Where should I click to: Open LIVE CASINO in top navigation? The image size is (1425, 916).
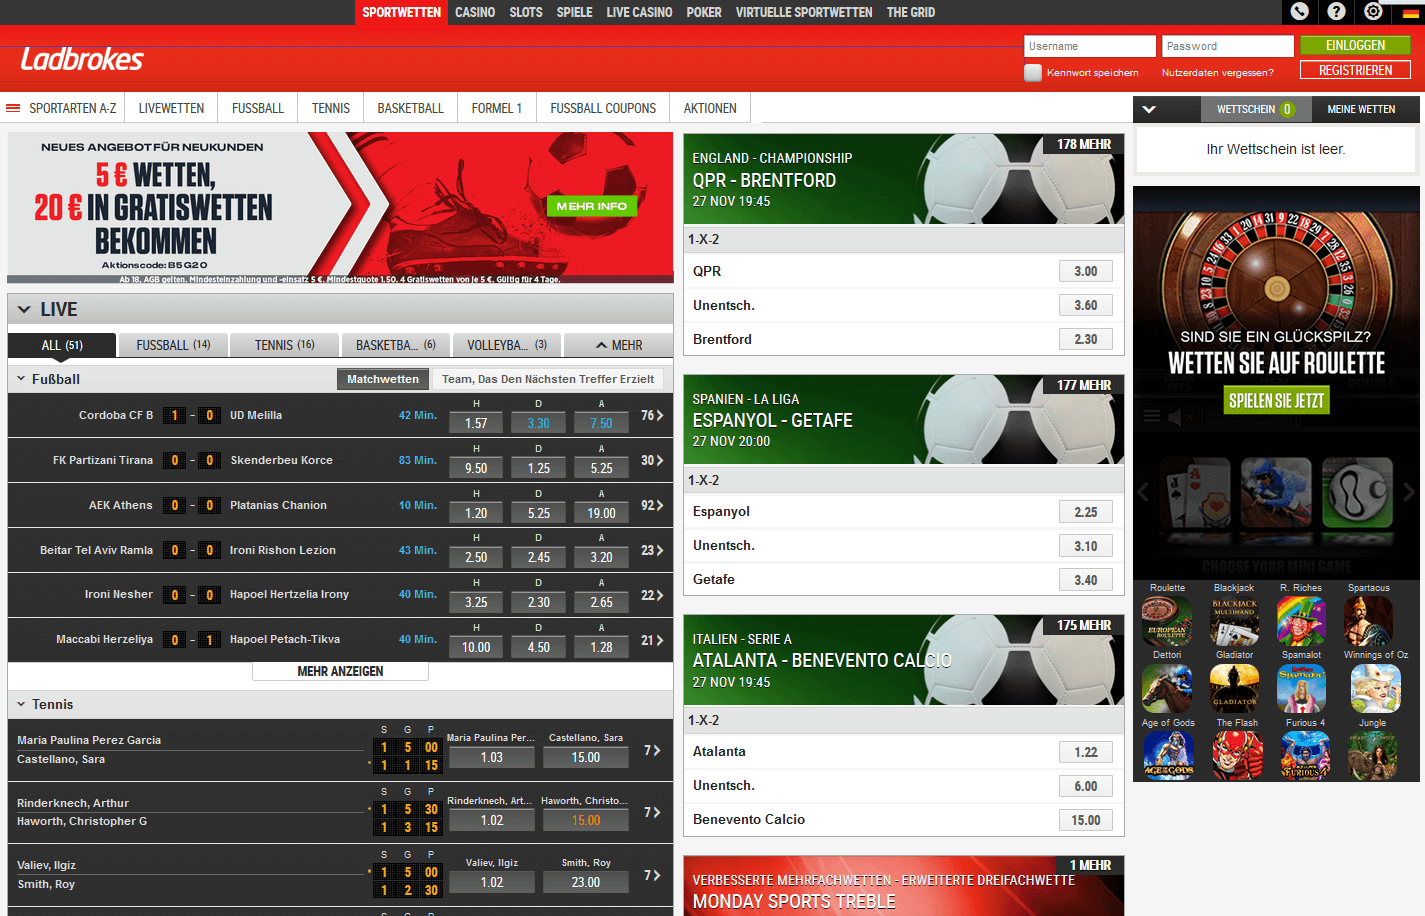click(x=639, y=12)
